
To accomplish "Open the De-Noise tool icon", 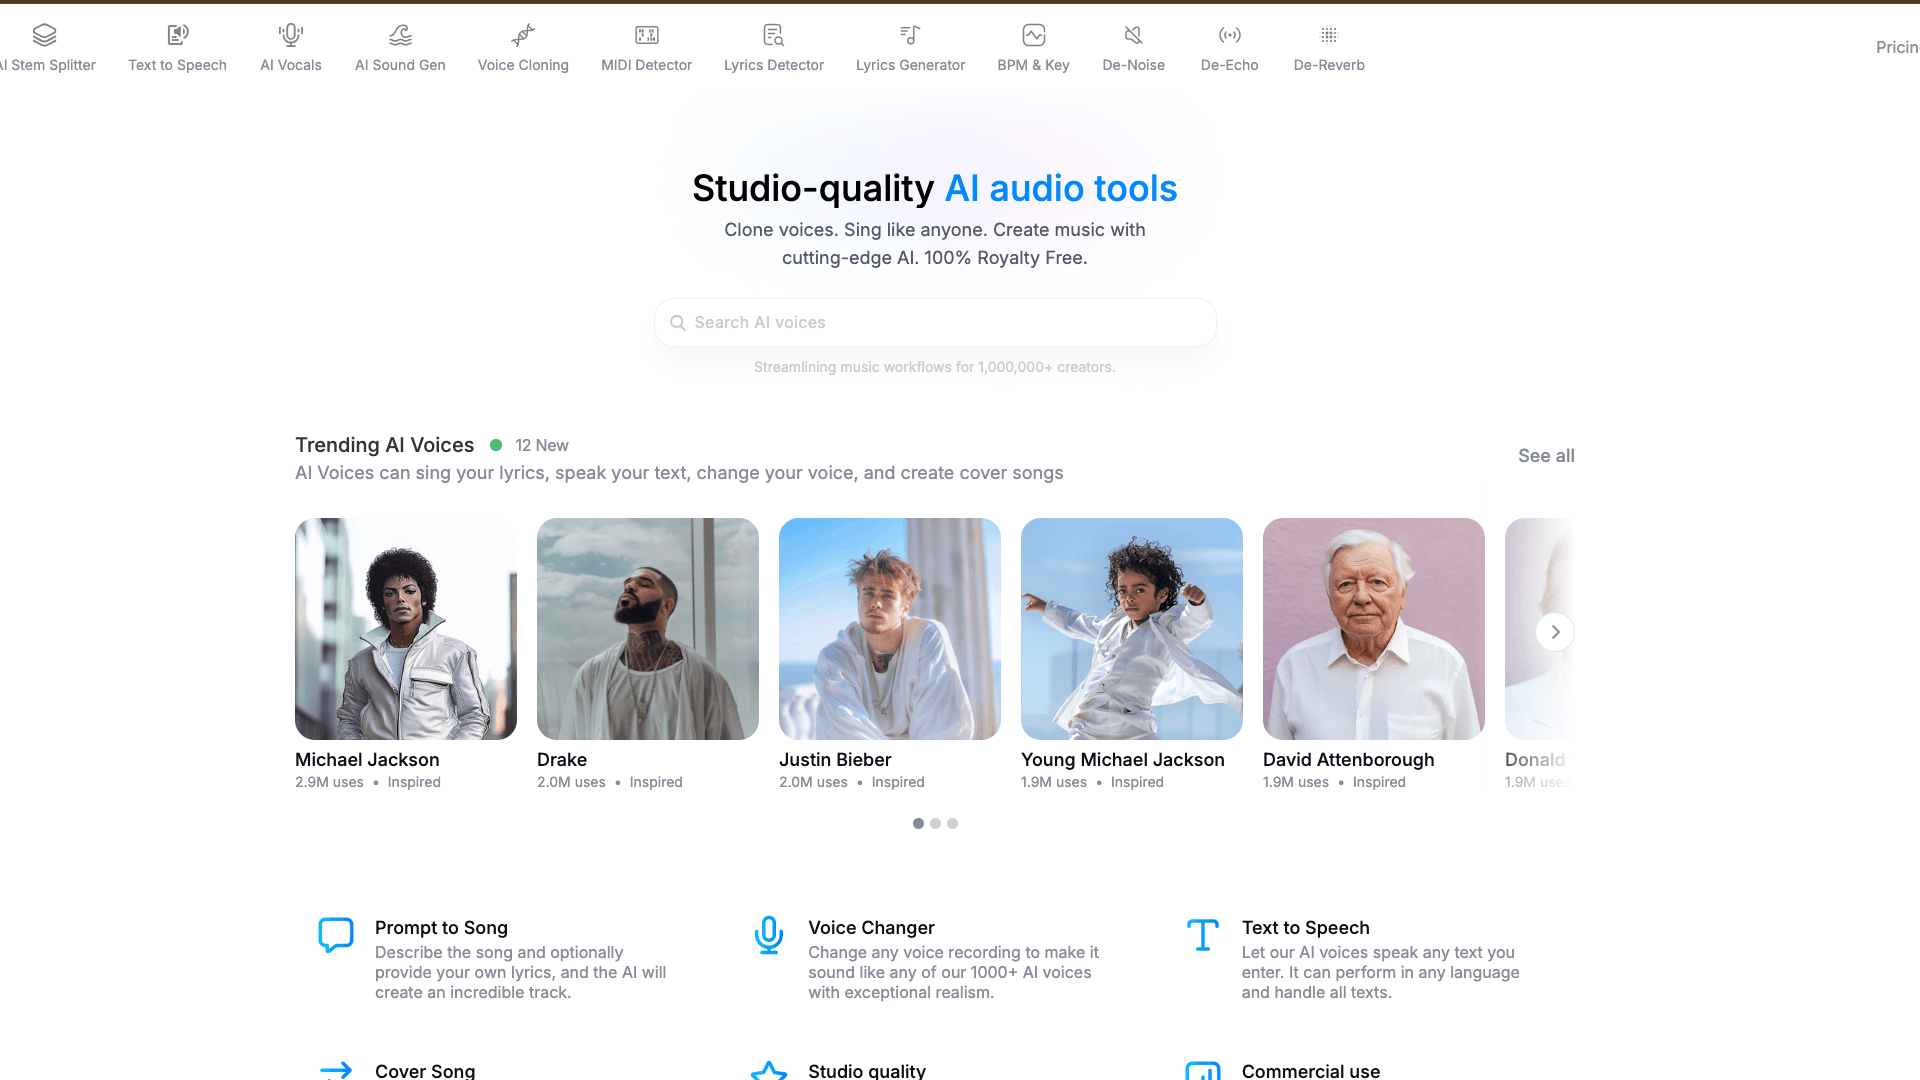I will 1133,36.
